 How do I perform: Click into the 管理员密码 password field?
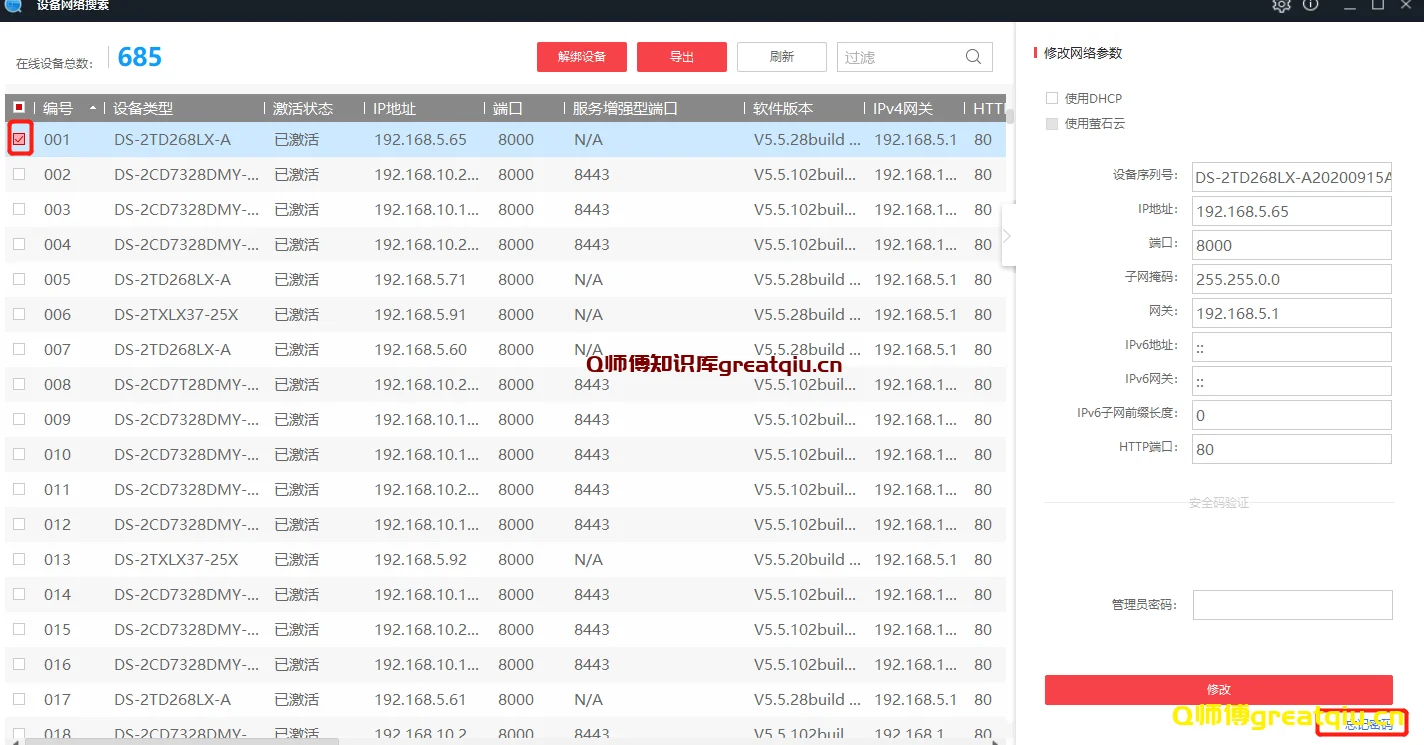click(x=1291, y=605)
